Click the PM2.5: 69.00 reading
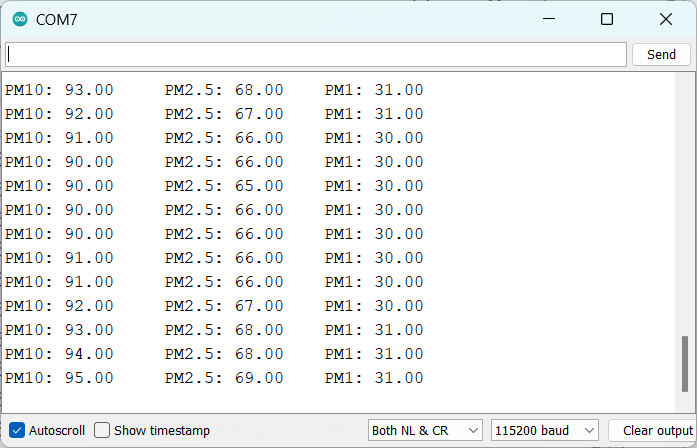Viewport: 697px width, 448px height. (224, 378)
